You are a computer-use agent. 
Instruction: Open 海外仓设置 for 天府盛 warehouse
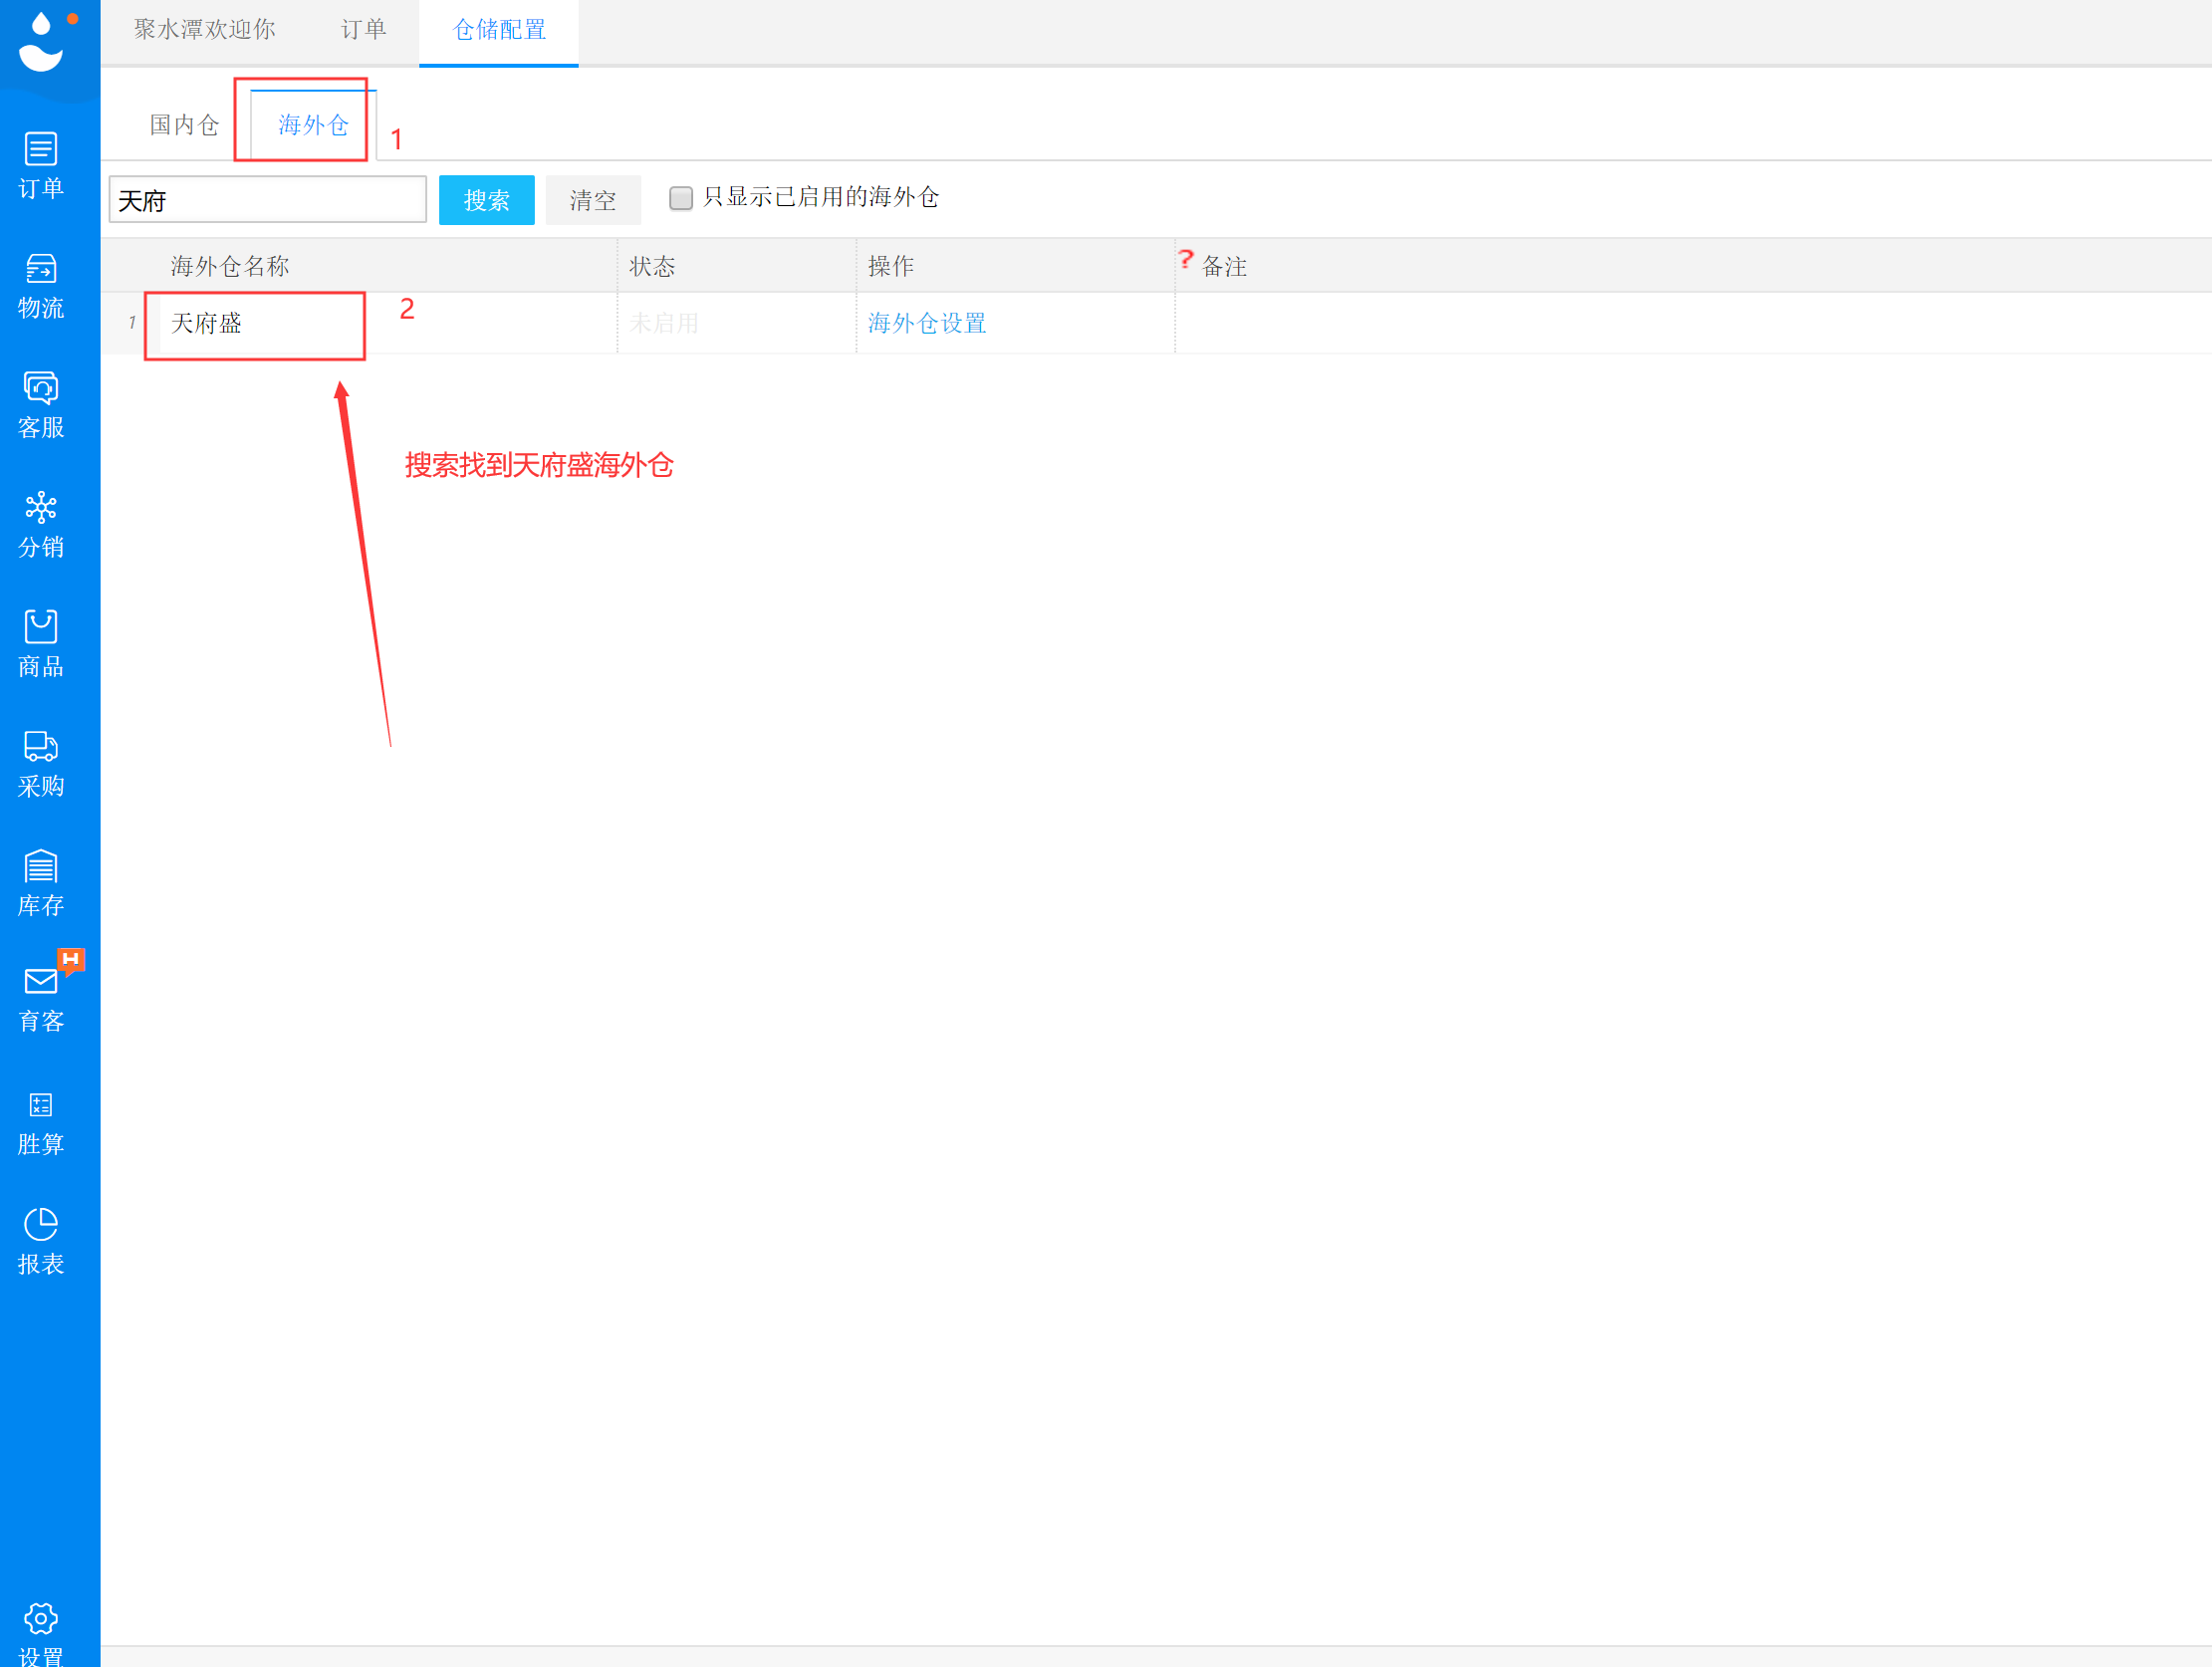click(926, 323)
